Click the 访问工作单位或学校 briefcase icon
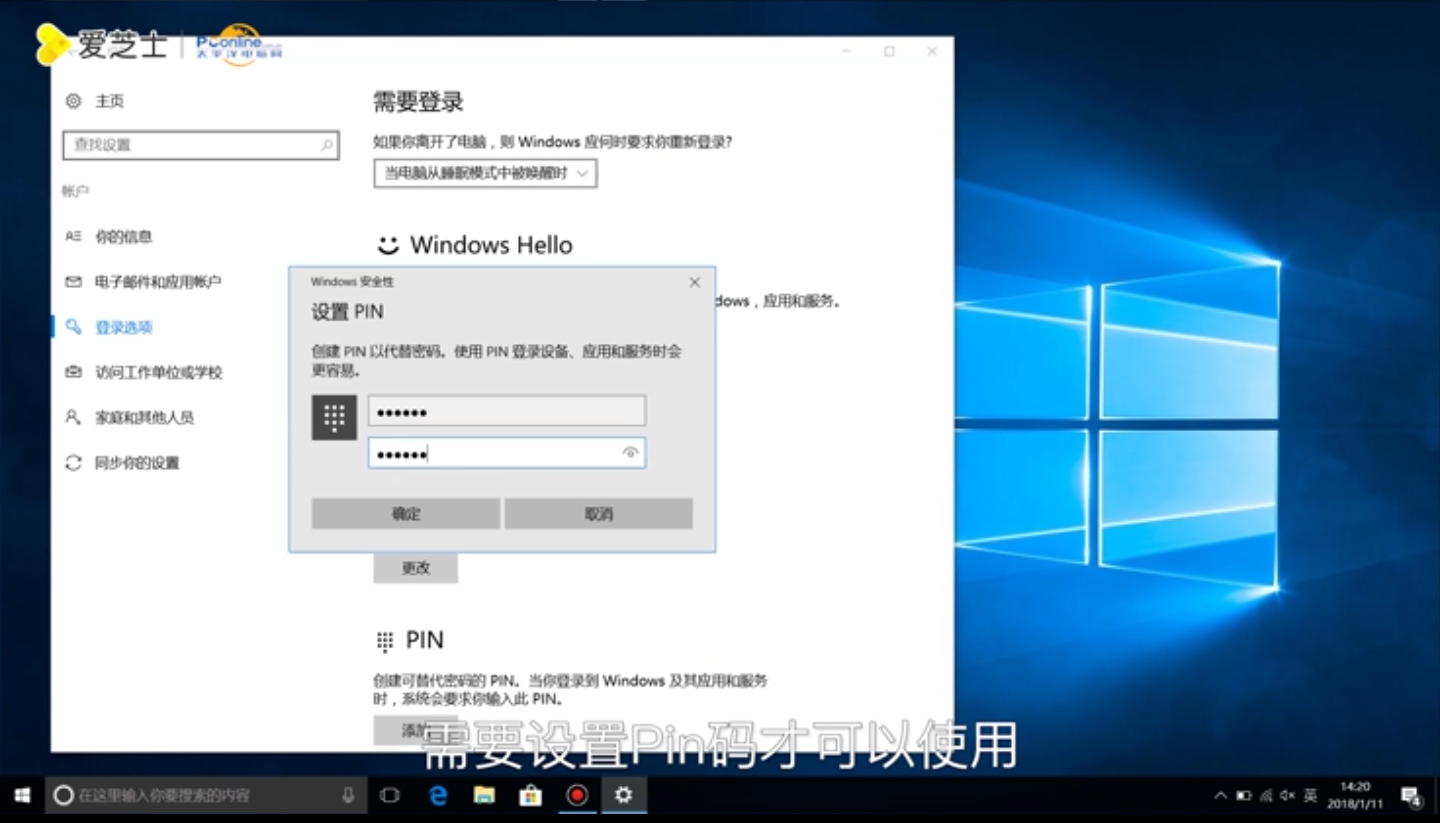 pos(73,372)
